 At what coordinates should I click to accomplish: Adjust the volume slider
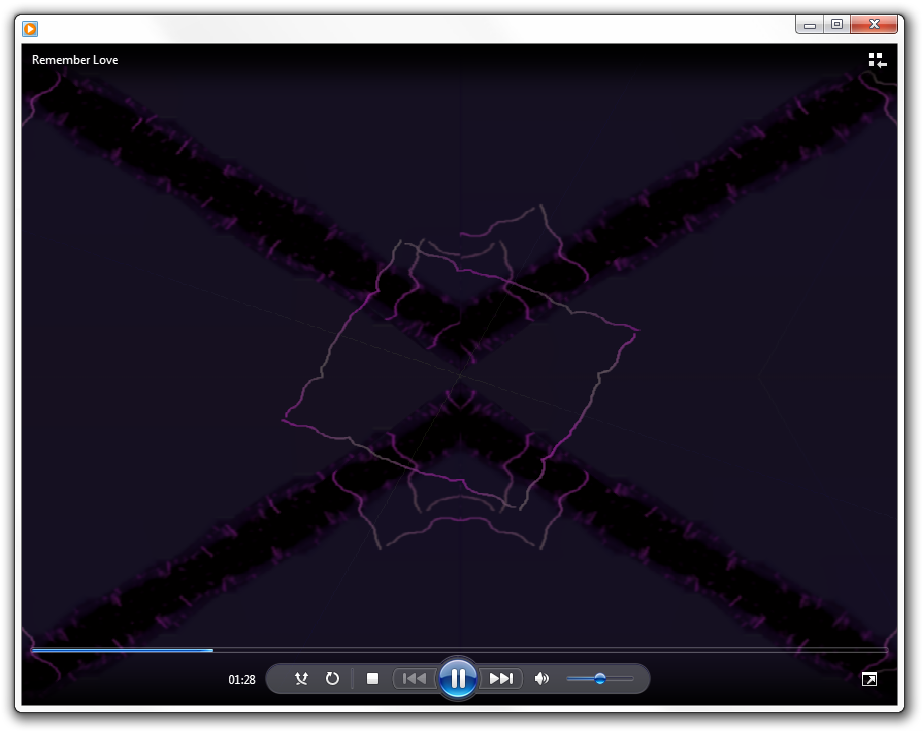pyautogui.click(x=600, y=679)
